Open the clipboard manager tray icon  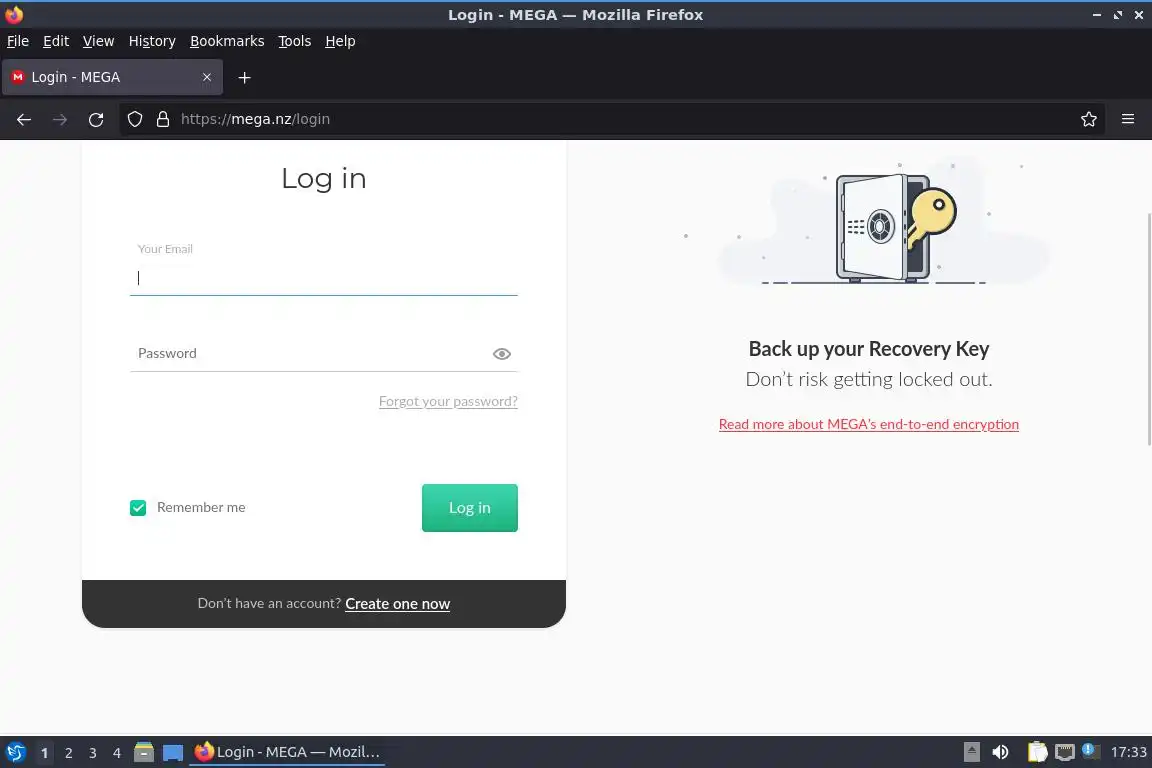(1037, 752)
